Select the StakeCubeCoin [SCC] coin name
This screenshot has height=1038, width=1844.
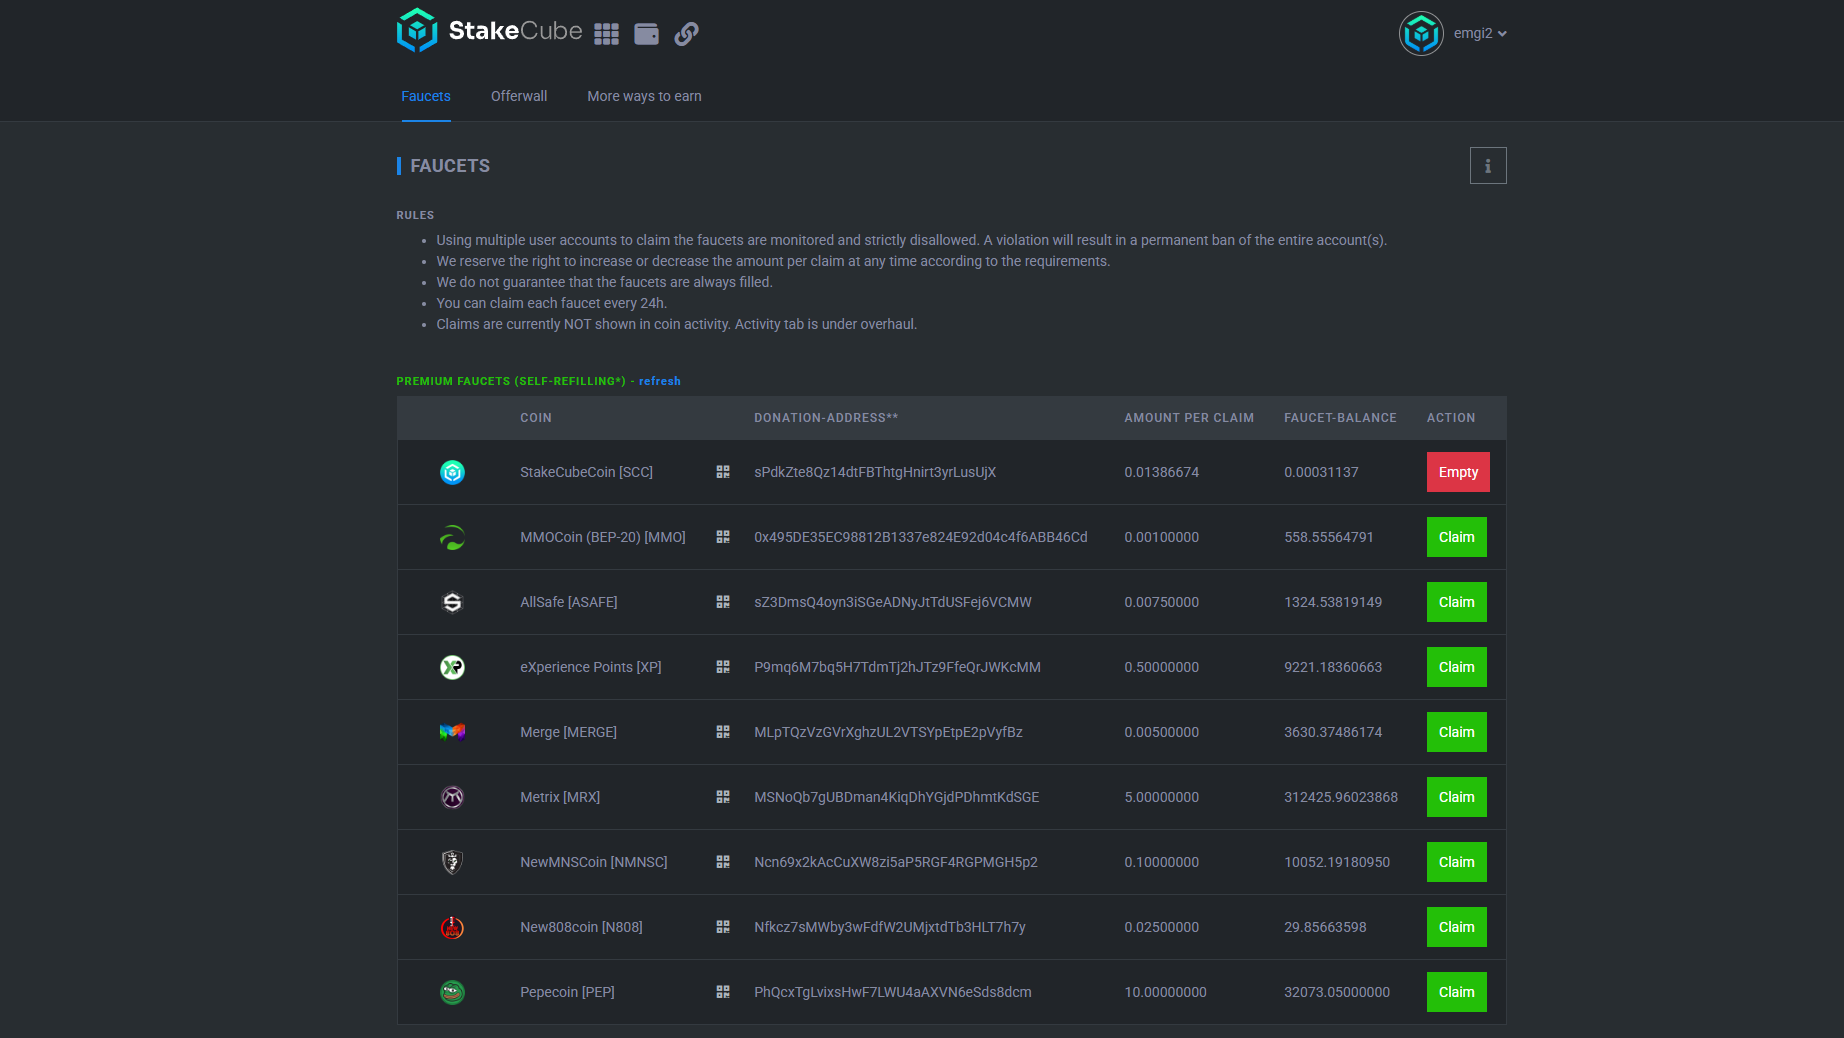click(x=586, y=472)
